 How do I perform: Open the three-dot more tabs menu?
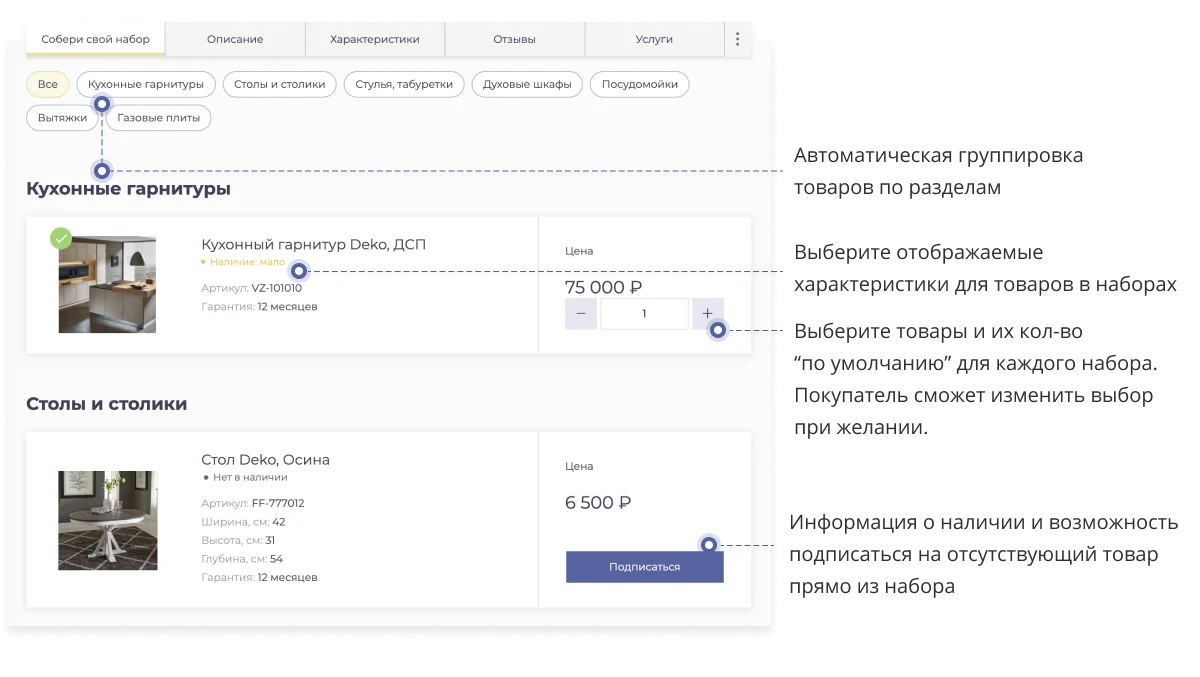pyautogui.click(x=738, y=39)
